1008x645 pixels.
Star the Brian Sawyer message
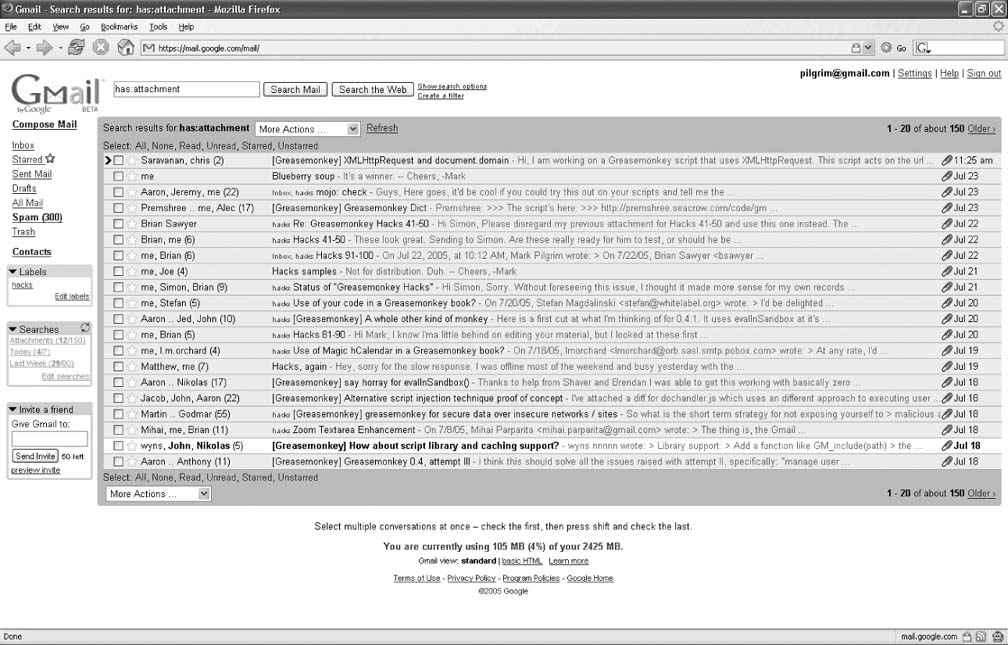click(x=132, y=224)
